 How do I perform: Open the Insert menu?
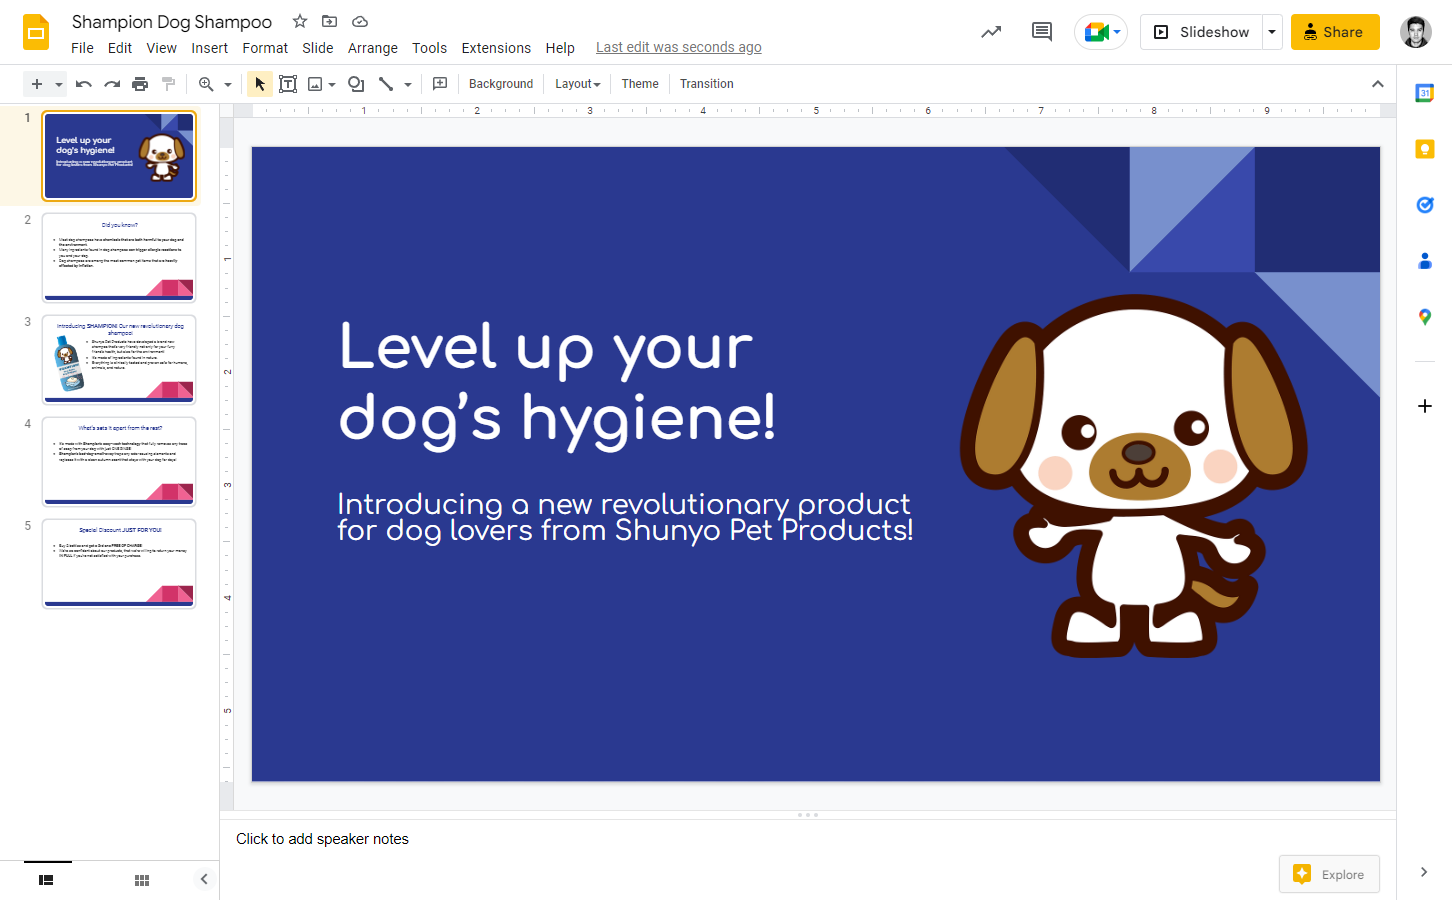click(209, 48)
